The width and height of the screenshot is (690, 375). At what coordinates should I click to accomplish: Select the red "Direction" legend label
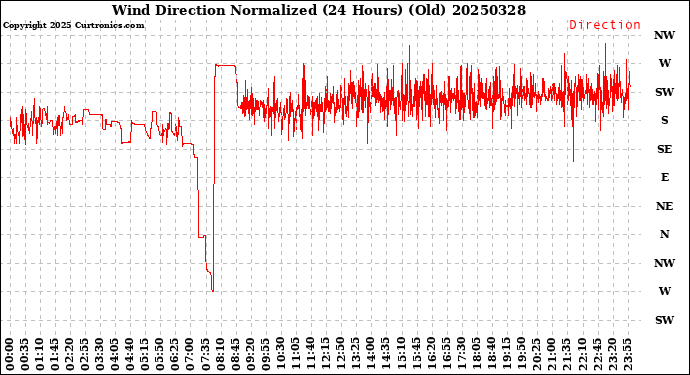[605, 25]
